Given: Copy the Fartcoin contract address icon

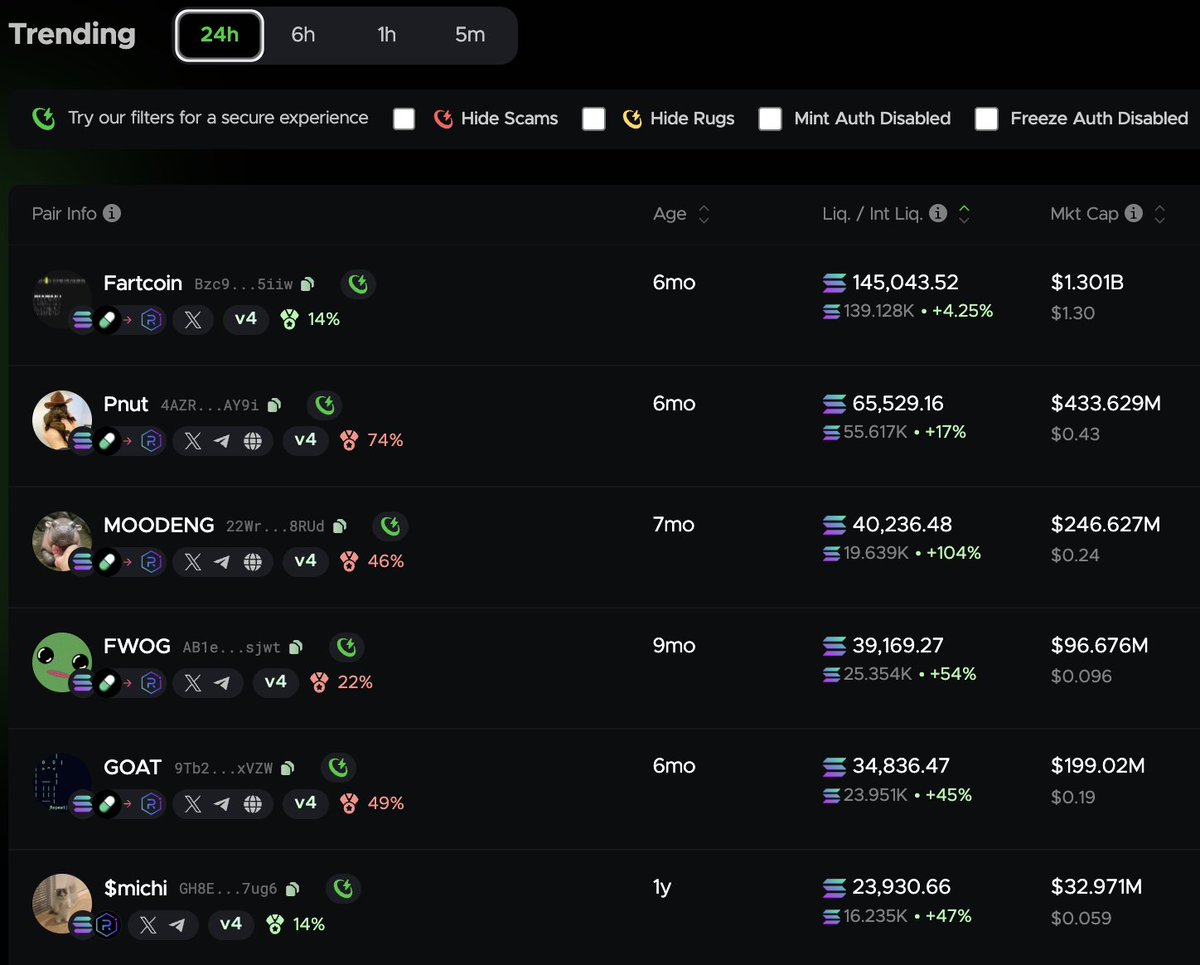Looking at the screenshot, I should click(307, 284).
